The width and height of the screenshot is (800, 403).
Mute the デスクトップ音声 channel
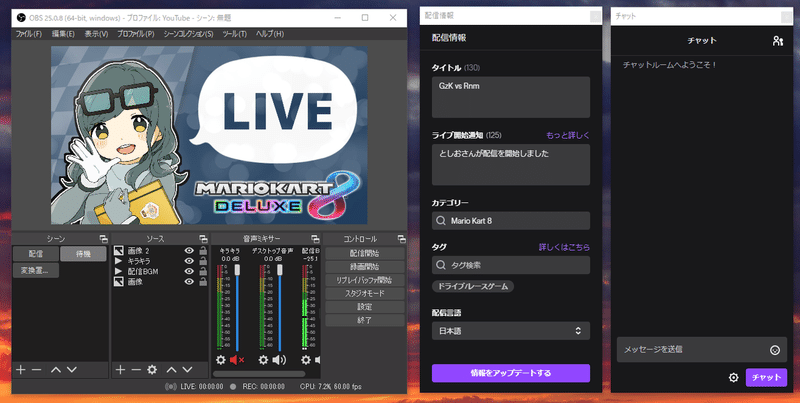click(279, 360)
